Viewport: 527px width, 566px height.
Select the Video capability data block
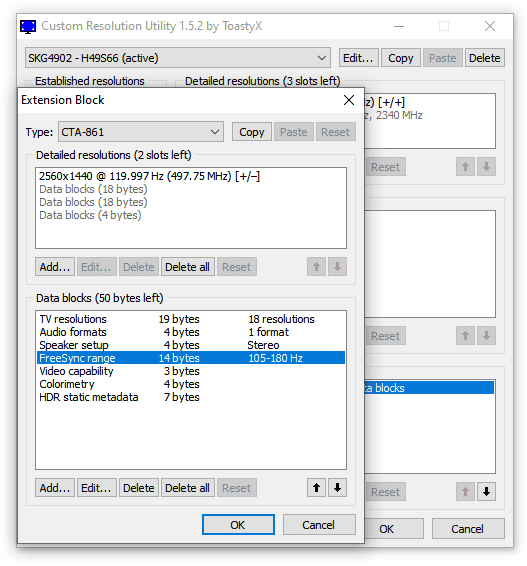[x=191, y=371]
